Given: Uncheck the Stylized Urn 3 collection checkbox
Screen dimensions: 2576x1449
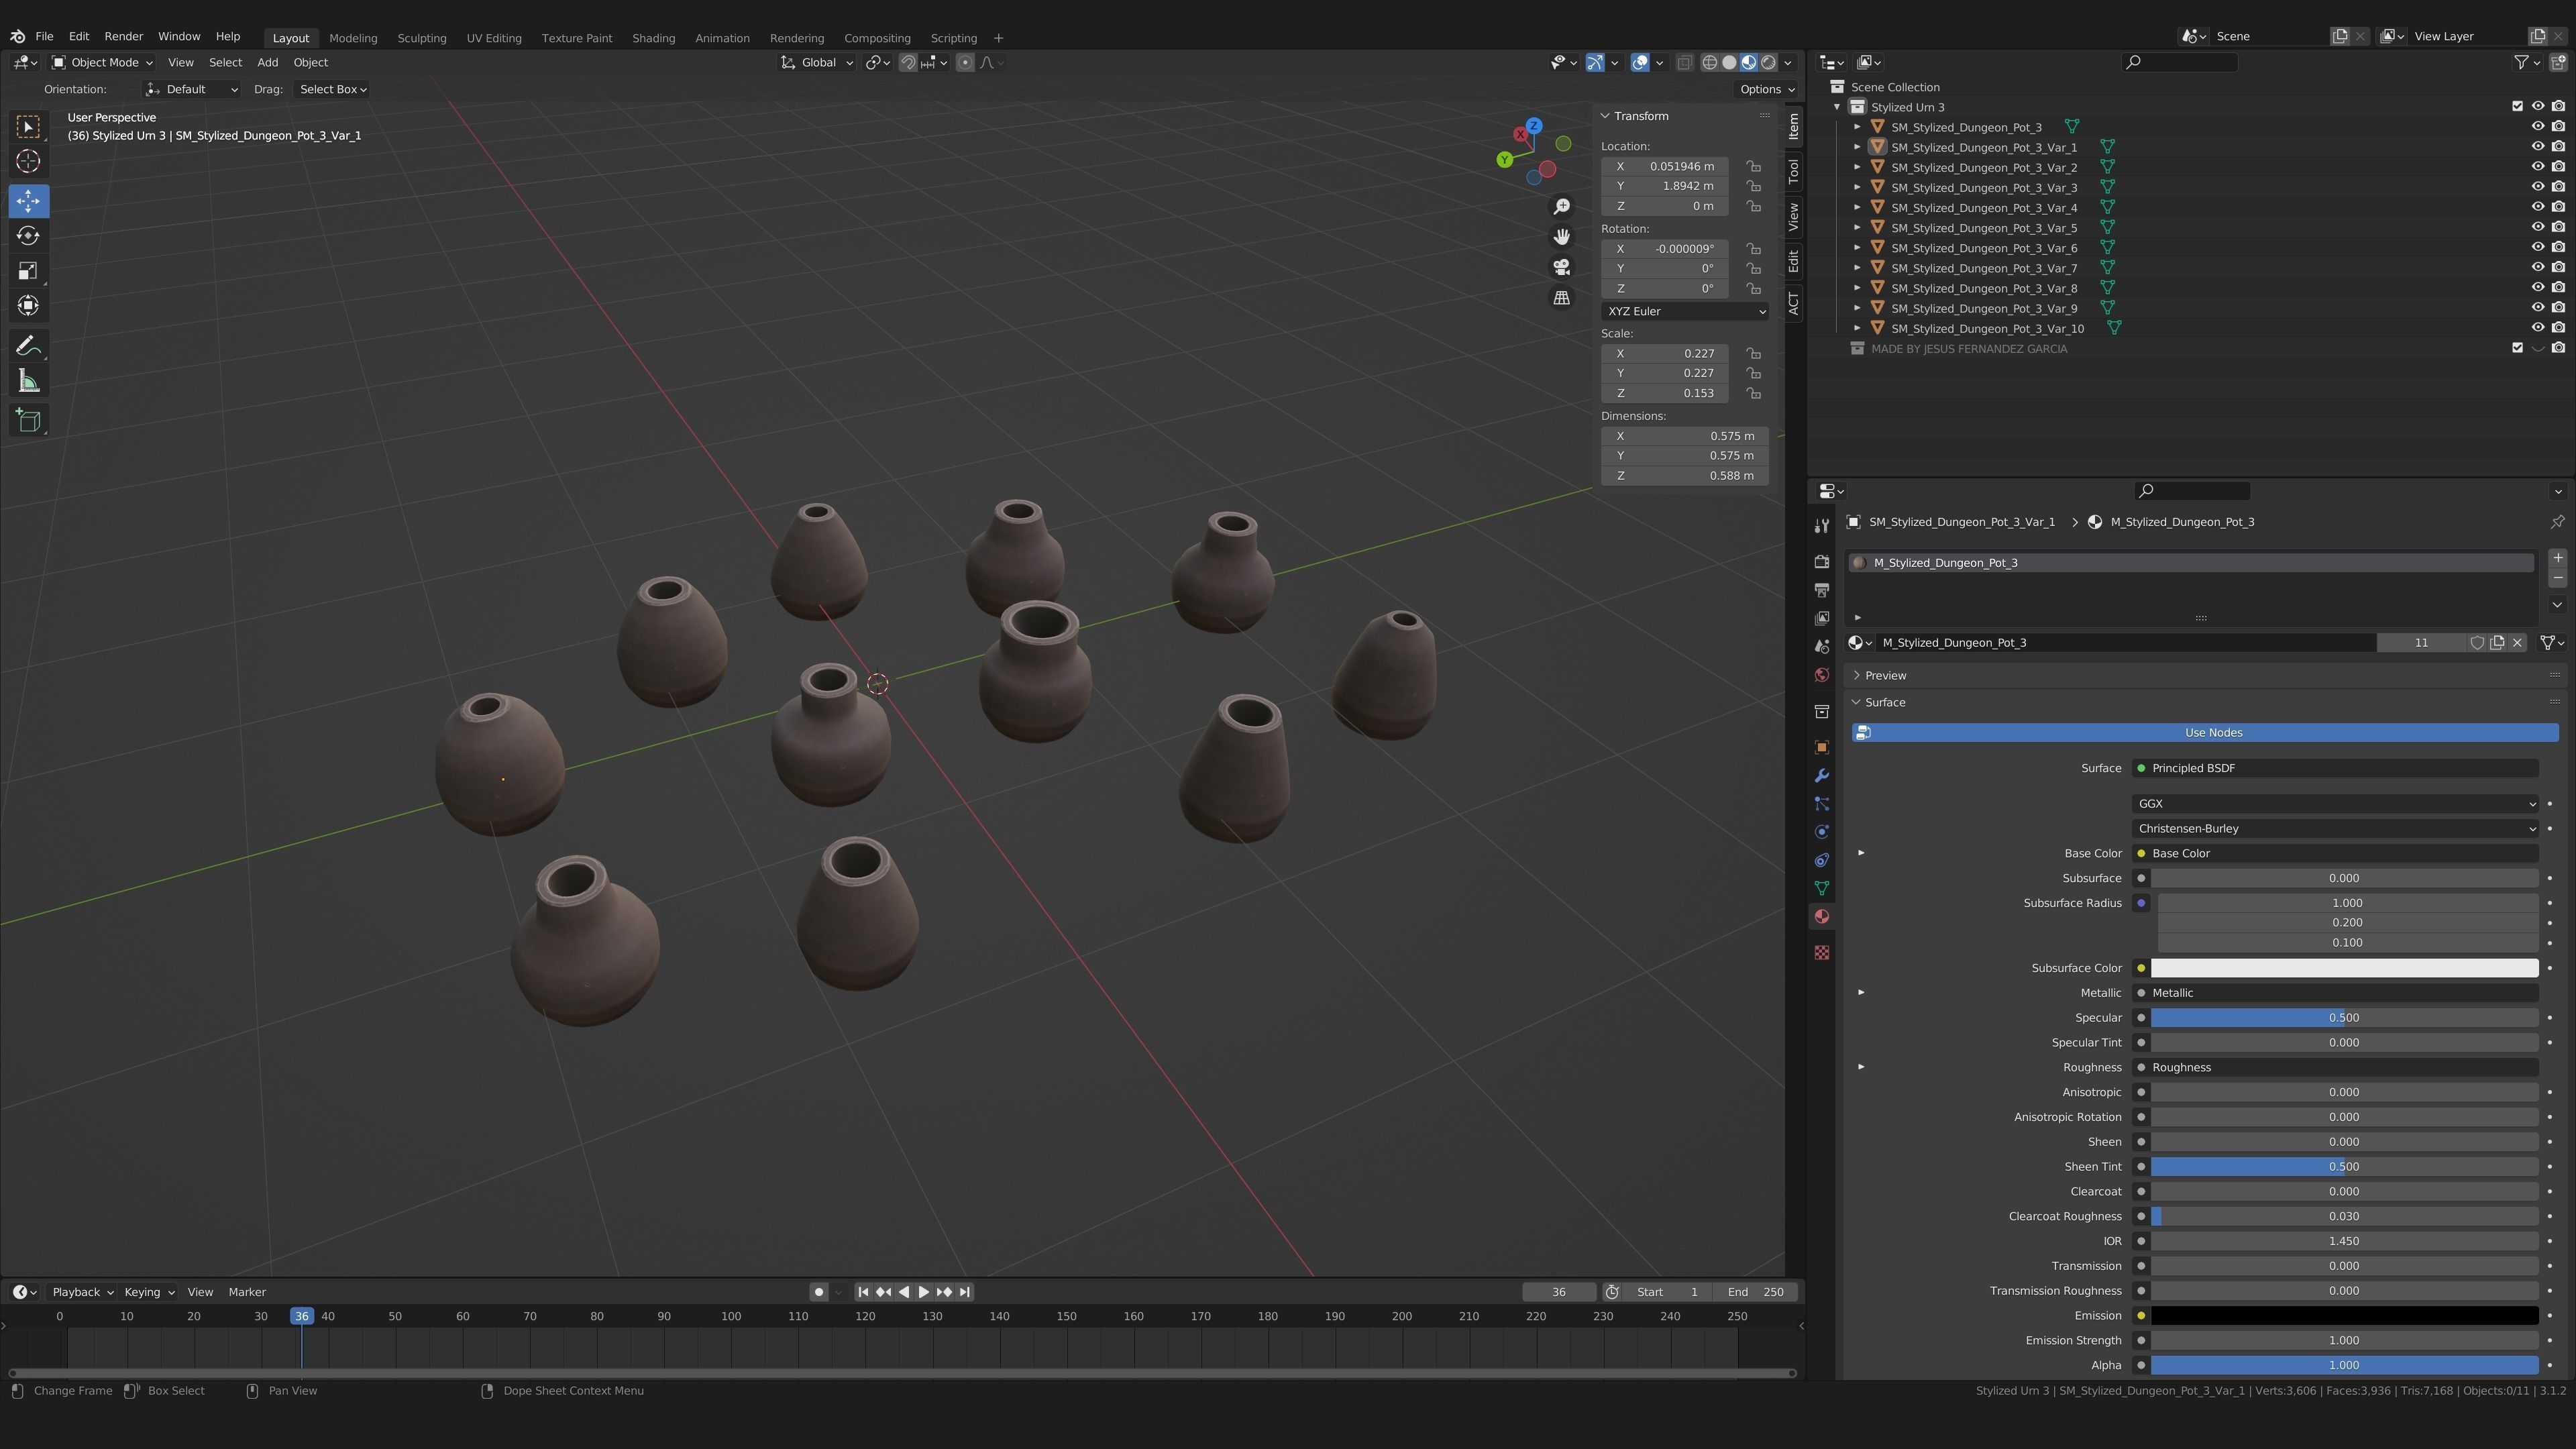Looking at the screenshot, I should pos(2517,106).
